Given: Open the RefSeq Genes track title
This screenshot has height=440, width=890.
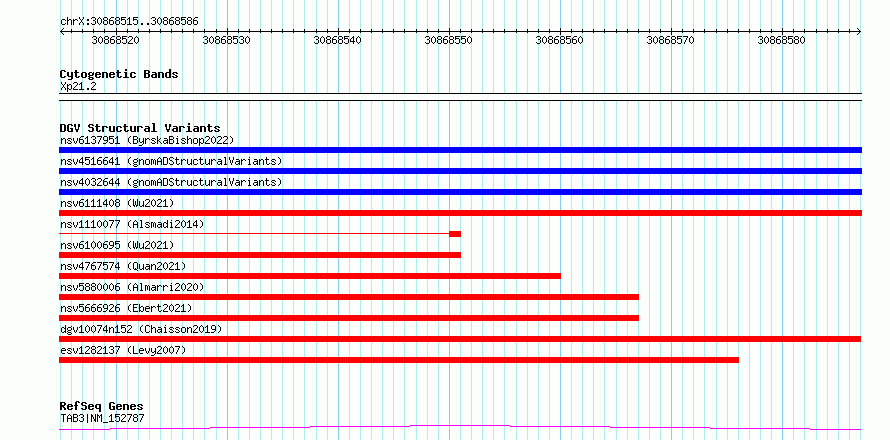Looking at the screenshot, I should 101,407.
